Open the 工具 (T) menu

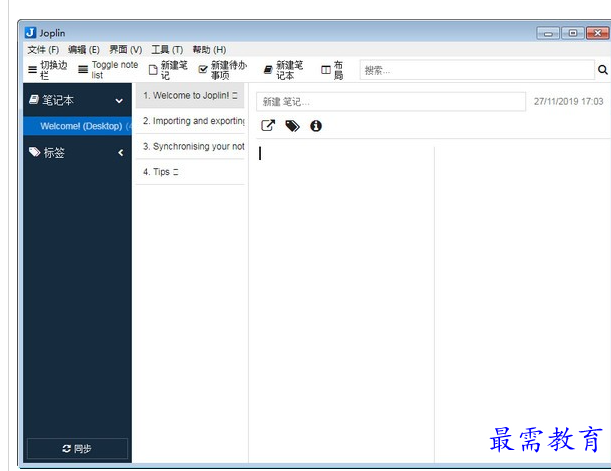pos(167,49)
